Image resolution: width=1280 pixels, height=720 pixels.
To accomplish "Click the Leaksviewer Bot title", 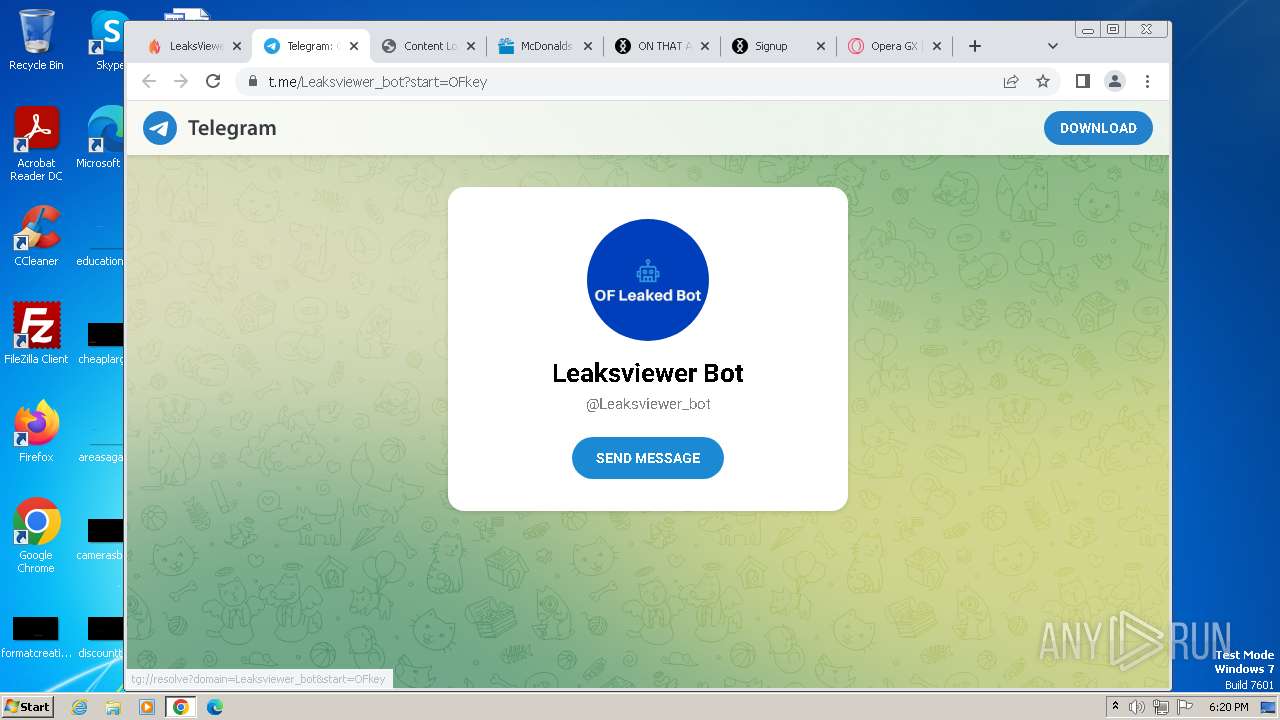I will [x=648, y=373].
